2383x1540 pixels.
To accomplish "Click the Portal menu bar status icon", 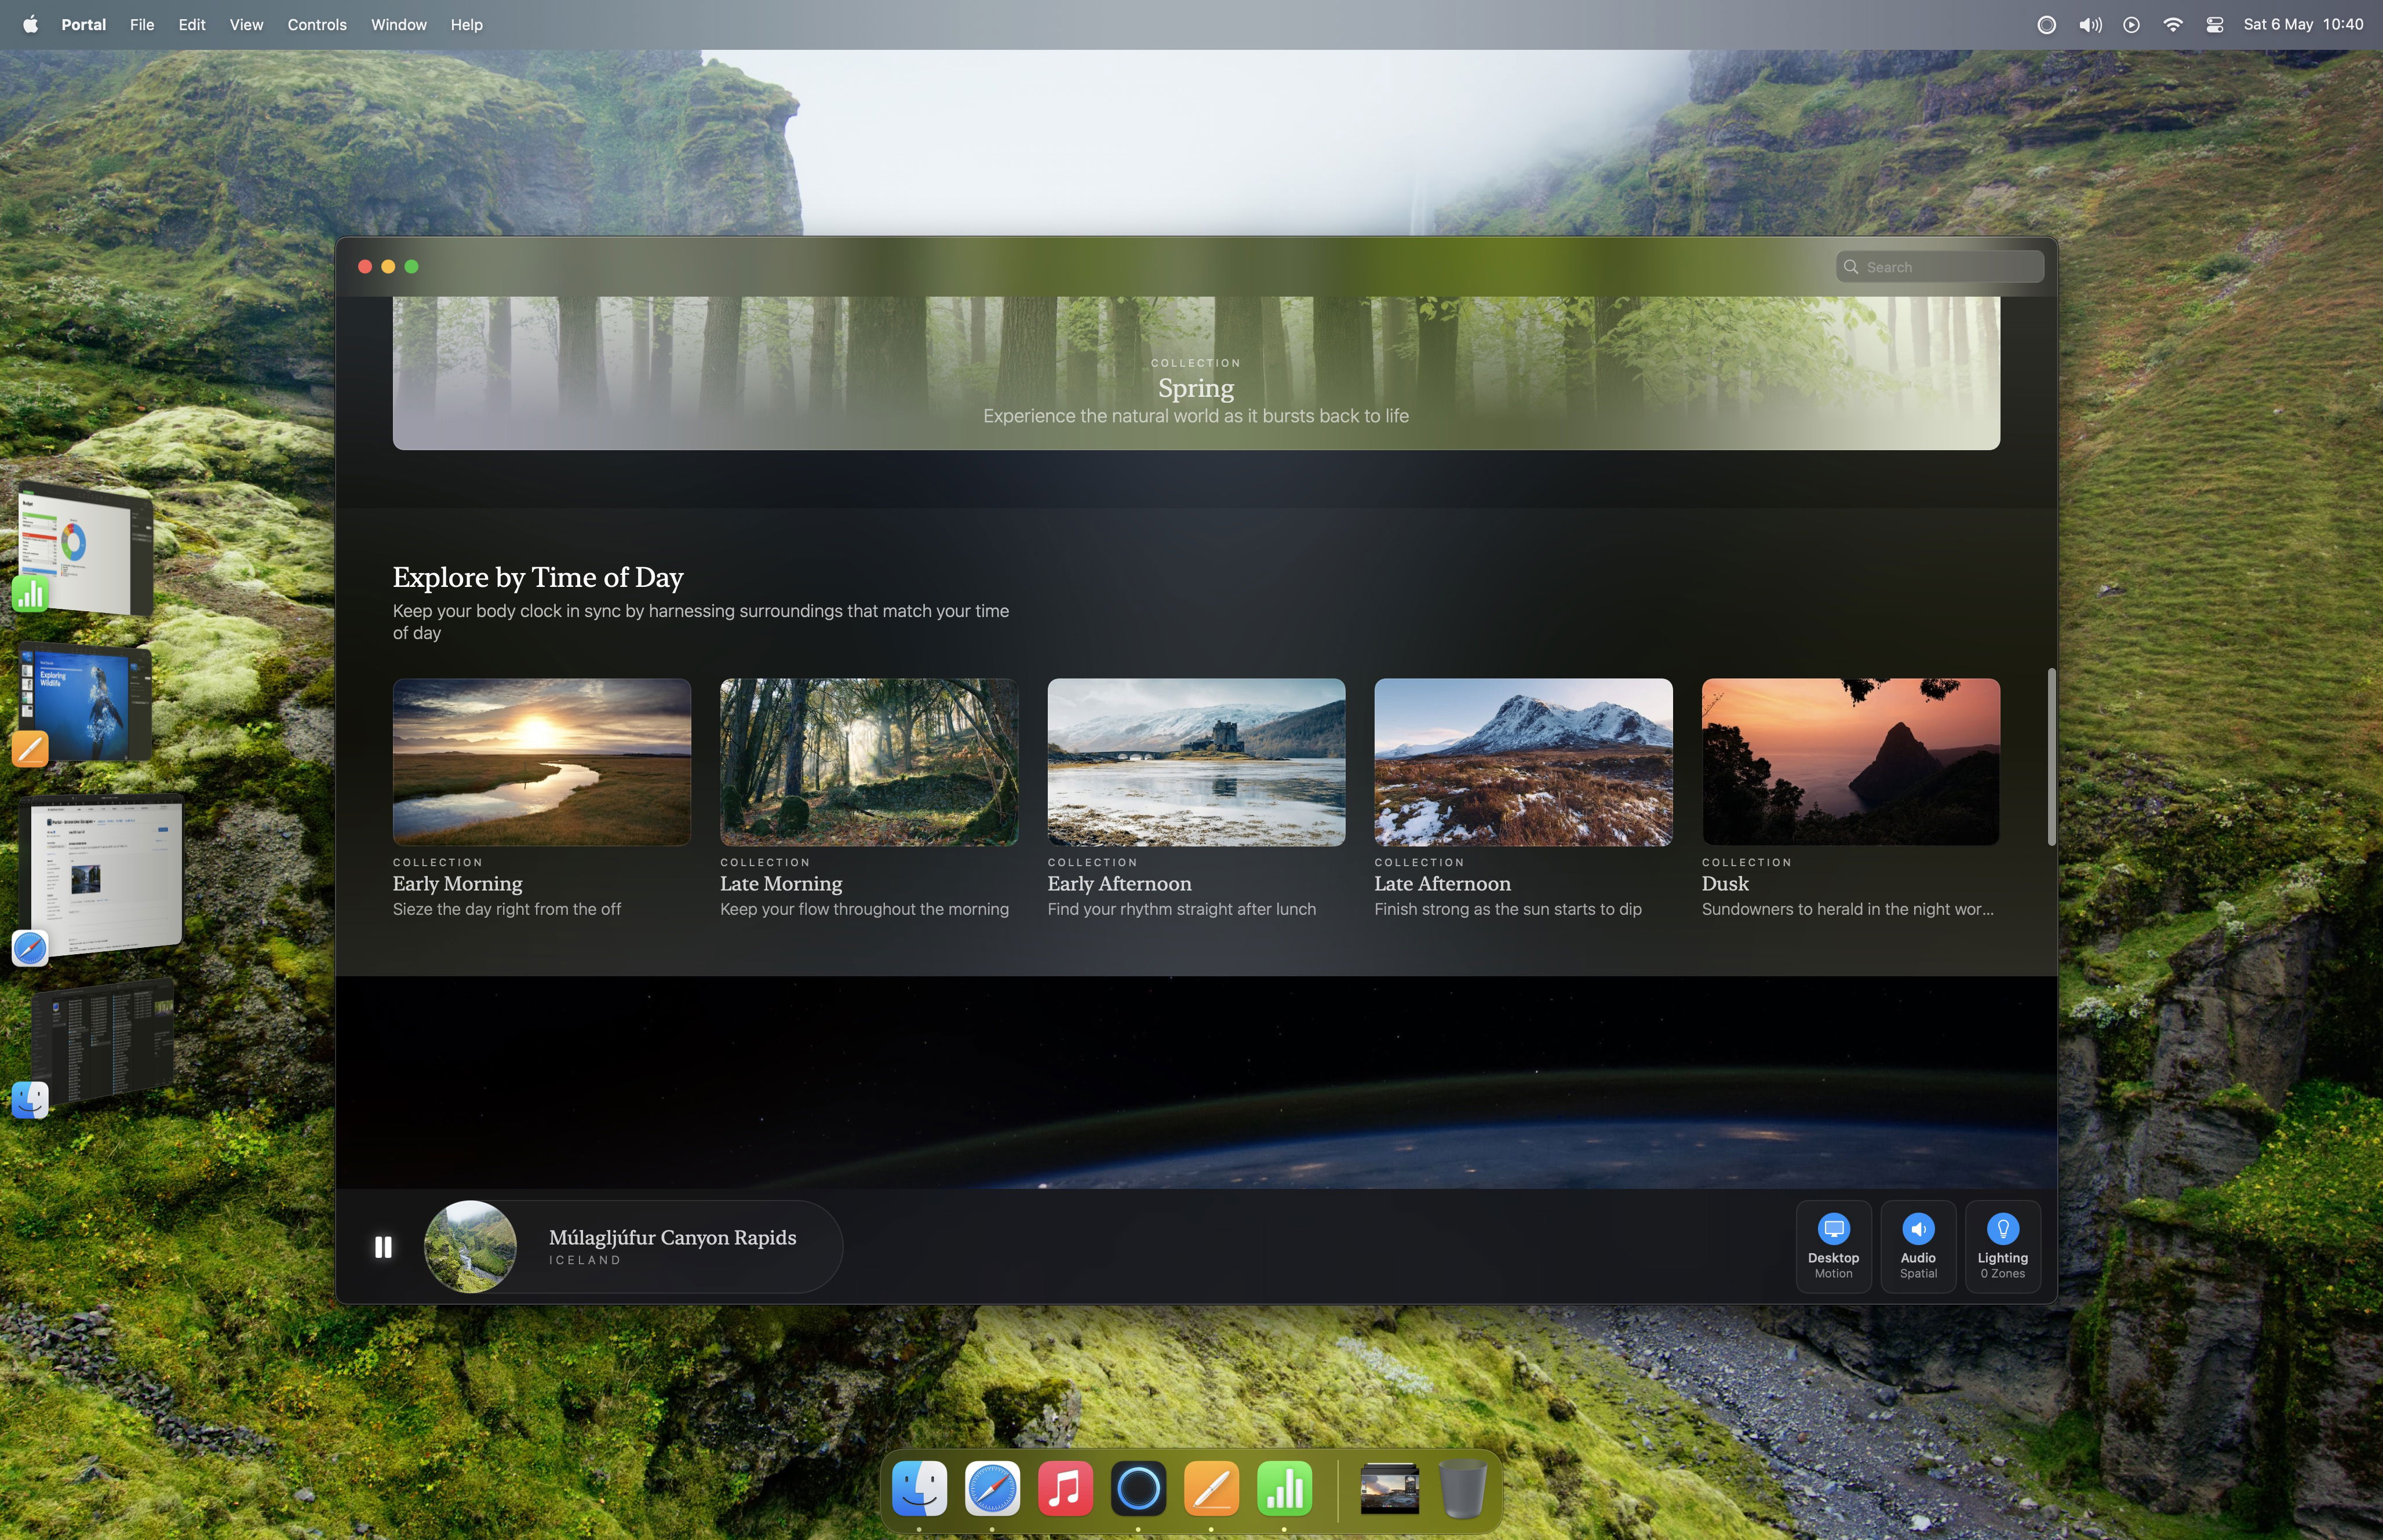I will pyautogui.click(x=2046, y=24).
